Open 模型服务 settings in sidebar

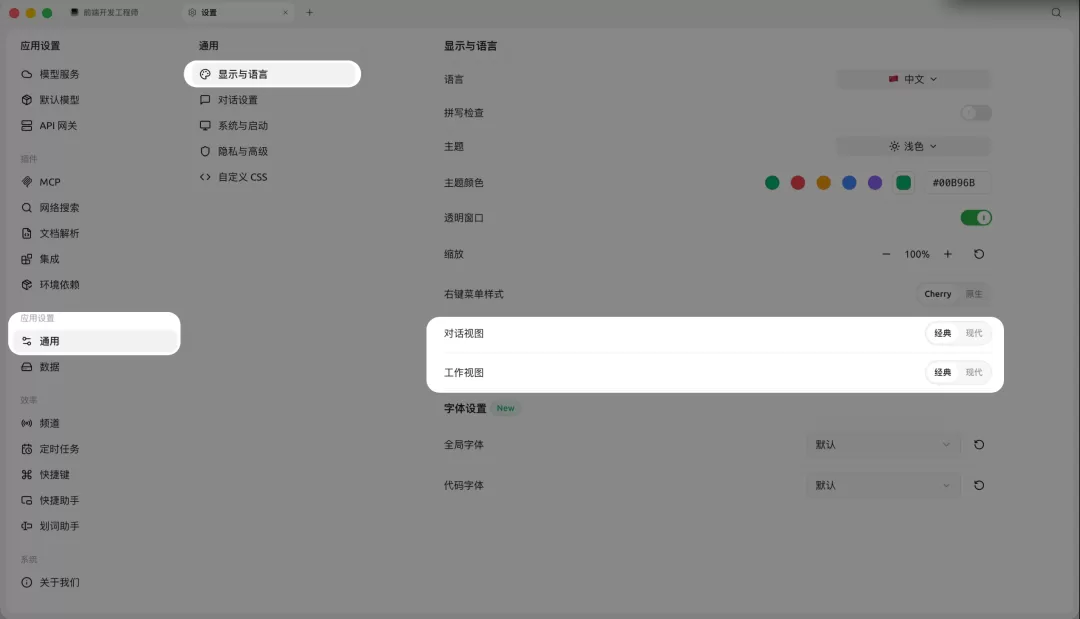point(94,74)
